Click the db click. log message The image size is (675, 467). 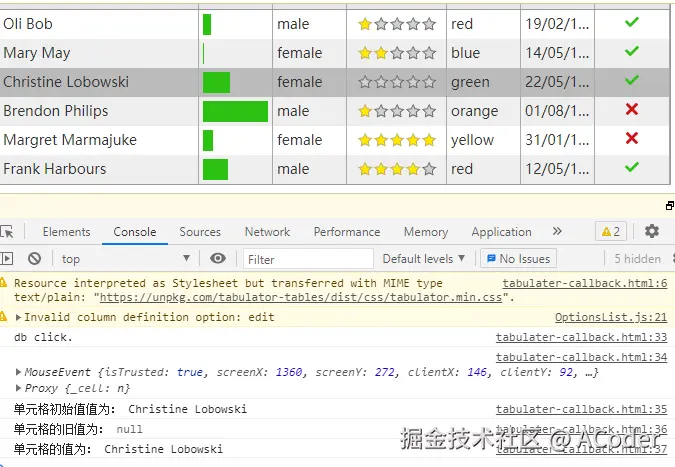tap(43, 337)
